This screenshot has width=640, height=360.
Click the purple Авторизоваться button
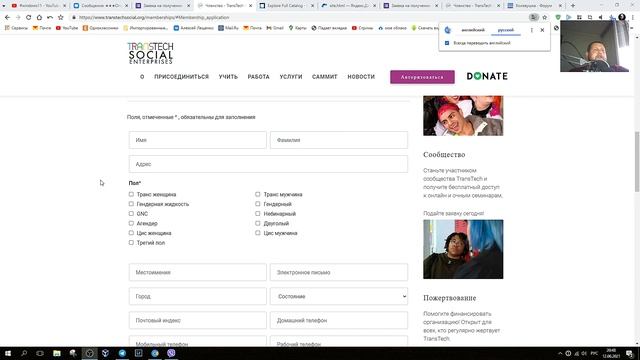(422, 77)
